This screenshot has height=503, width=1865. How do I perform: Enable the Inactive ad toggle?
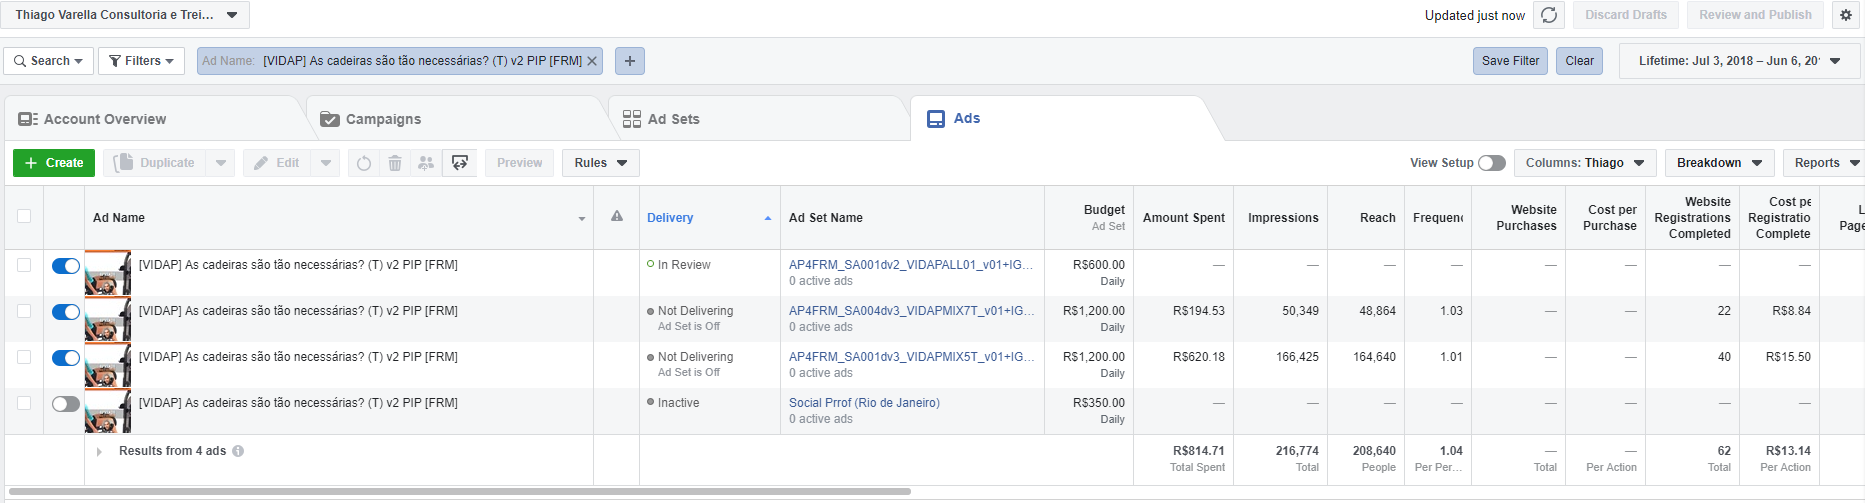66,404
